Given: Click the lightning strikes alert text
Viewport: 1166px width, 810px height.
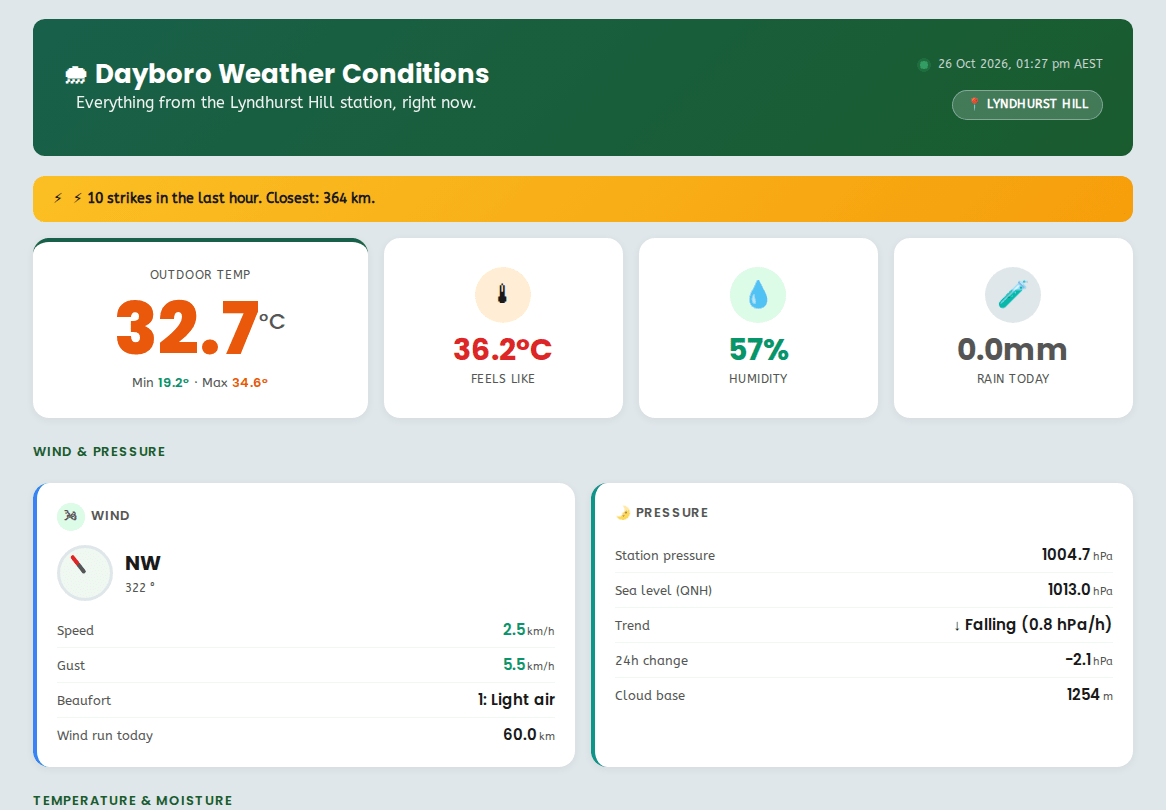Looking at the screenshot, I should pos(231,198).
